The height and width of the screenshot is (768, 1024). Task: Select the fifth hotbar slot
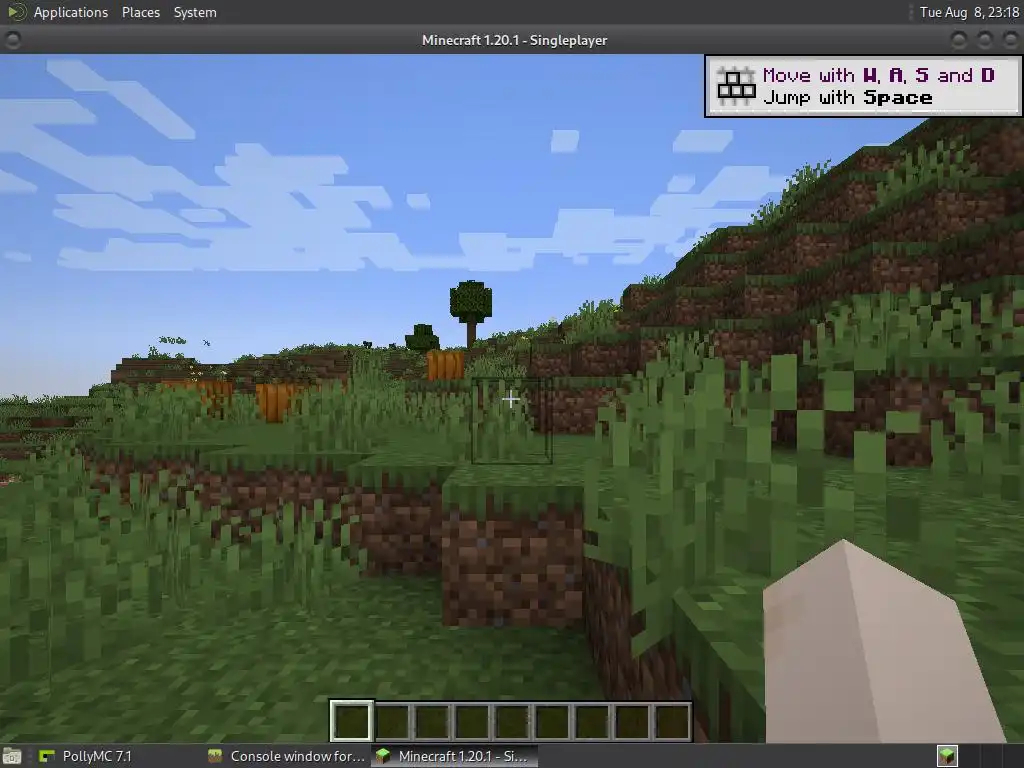[512, 722]
